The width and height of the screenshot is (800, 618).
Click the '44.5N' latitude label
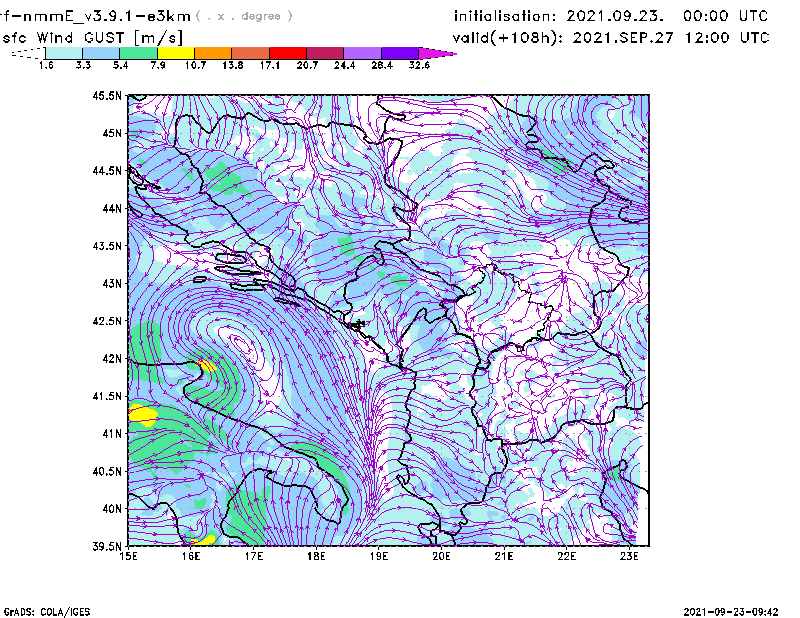point(107,170)
